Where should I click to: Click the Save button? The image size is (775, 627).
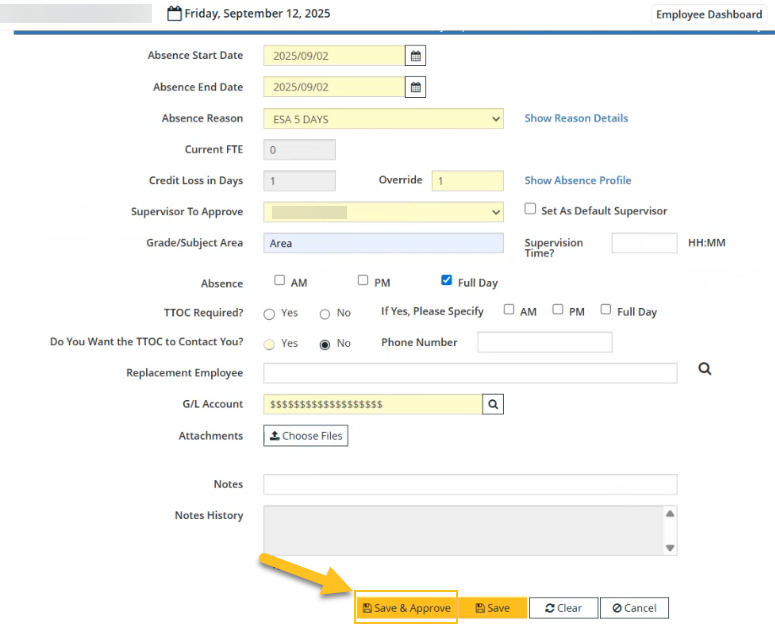click(492, 608)
